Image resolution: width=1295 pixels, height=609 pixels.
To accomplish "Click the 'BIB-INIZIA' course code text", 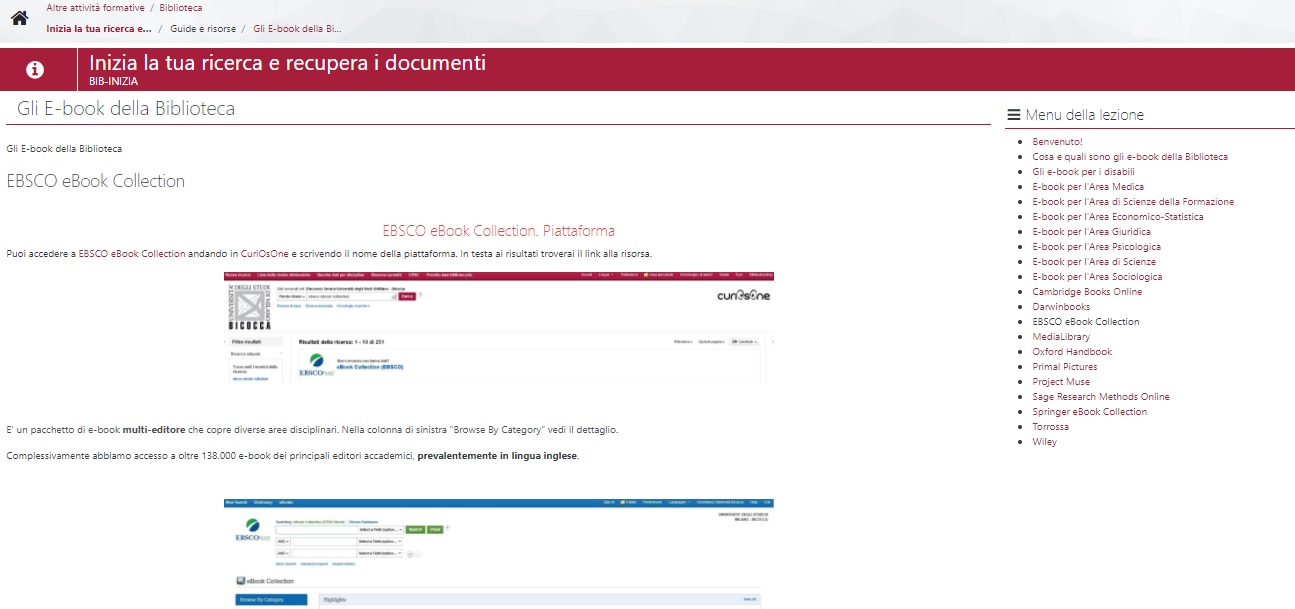I will click(114, 81).
